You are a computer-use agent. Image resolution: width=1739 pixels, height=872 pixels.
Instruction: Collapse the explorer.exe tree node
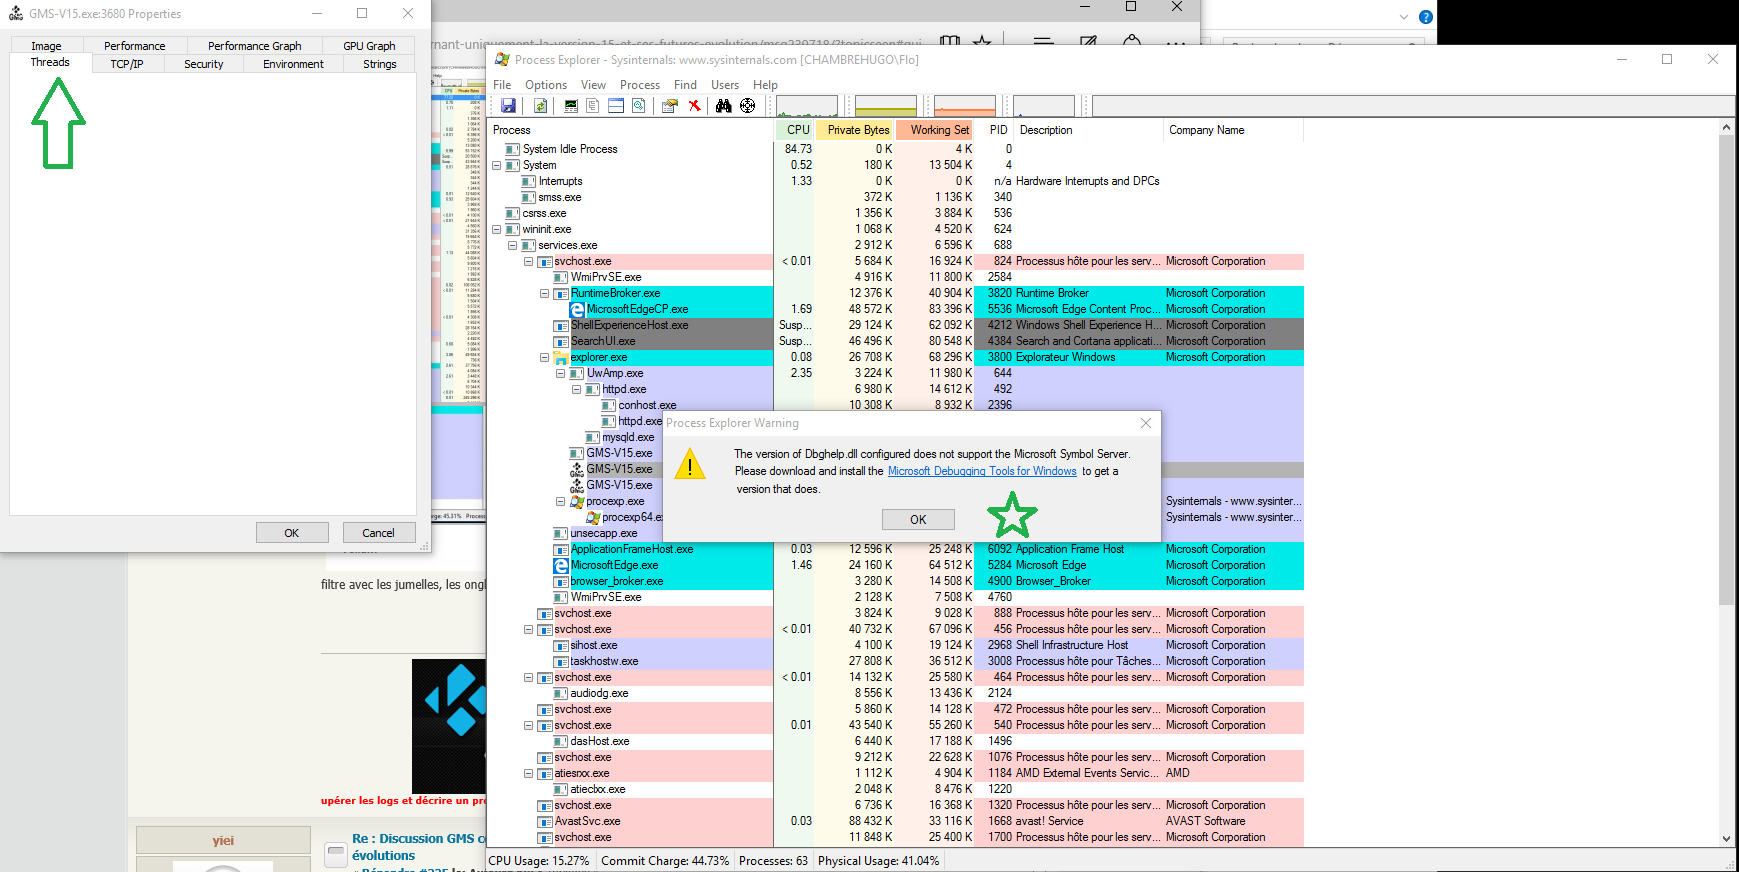click(x=545, y=357)
